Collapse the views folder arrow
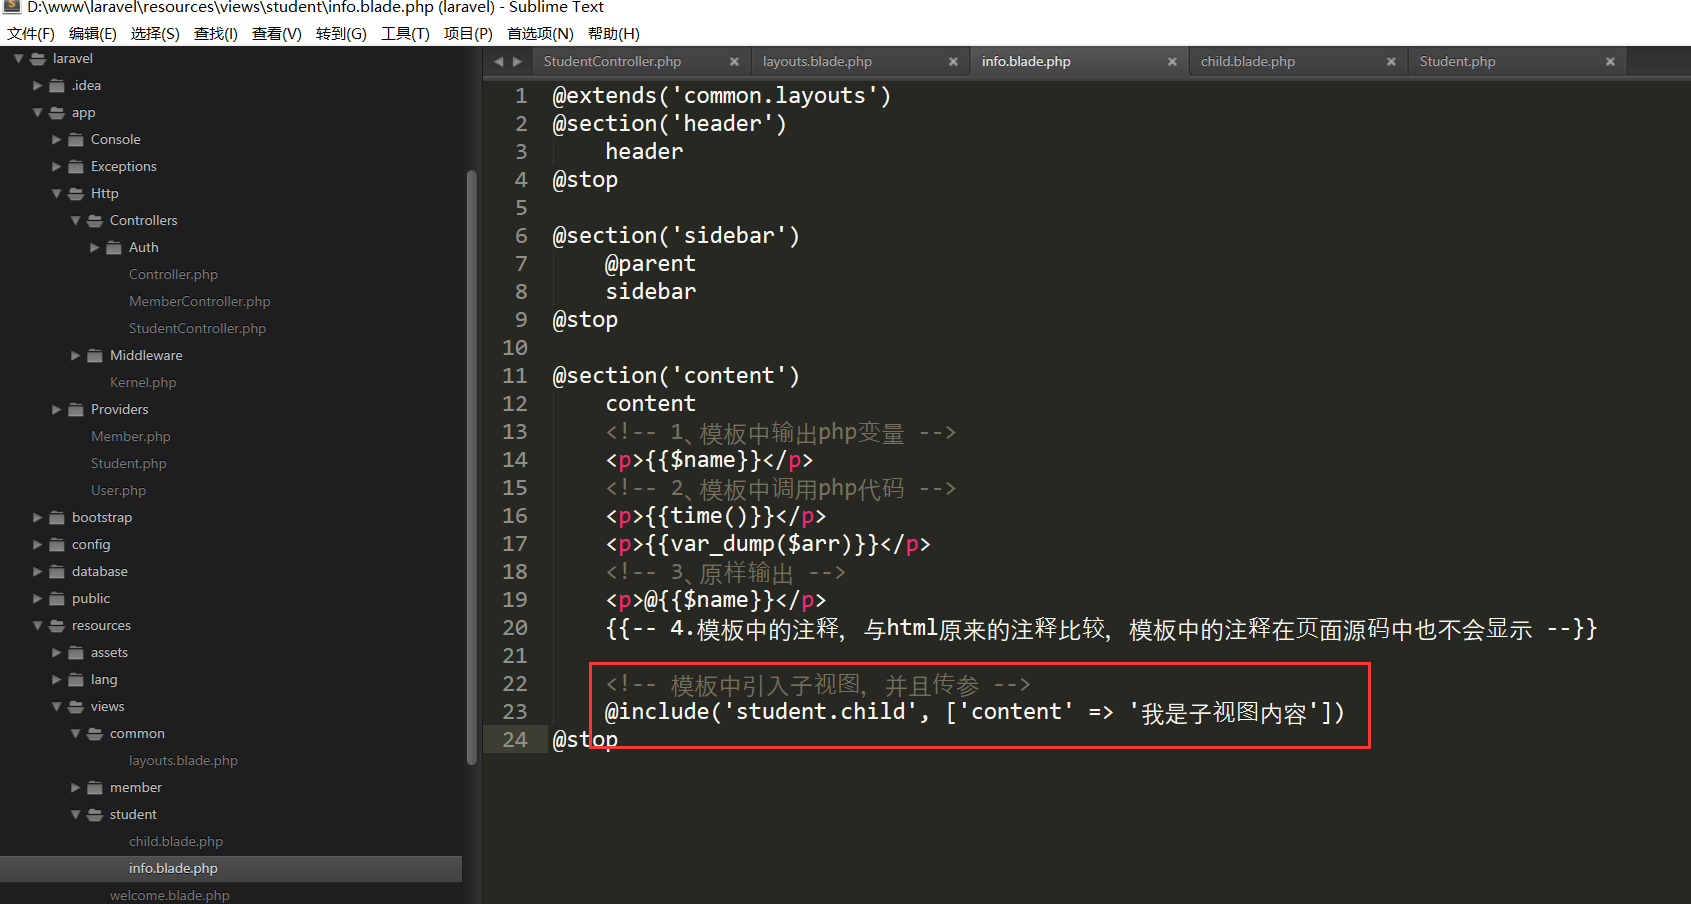 point(57,707)
